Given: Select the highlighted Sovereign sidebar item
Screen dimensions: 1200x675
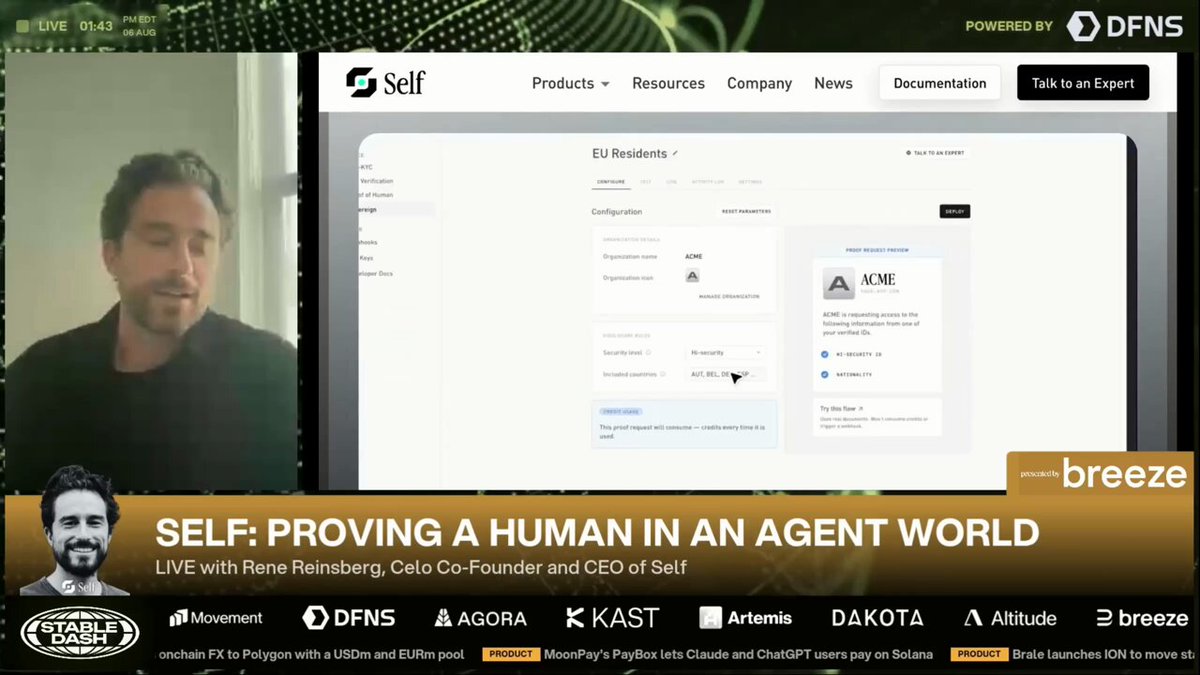Looking at the screenshot, I should tap(397, 209).
